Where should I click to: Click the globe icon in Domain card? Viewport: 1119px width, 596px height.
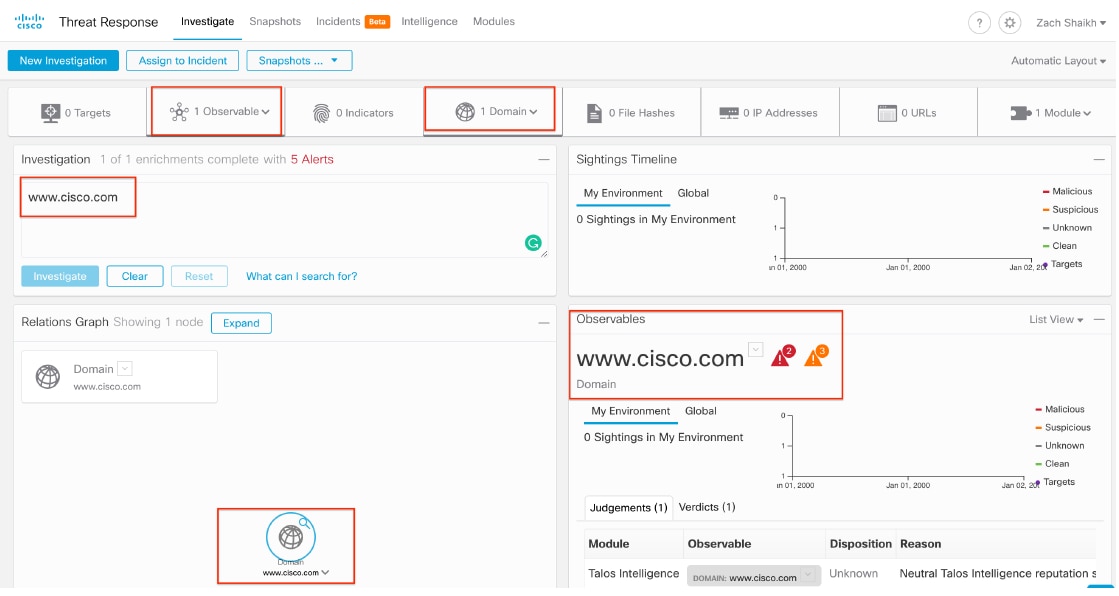pyautogui.click(x=48, y=376)
